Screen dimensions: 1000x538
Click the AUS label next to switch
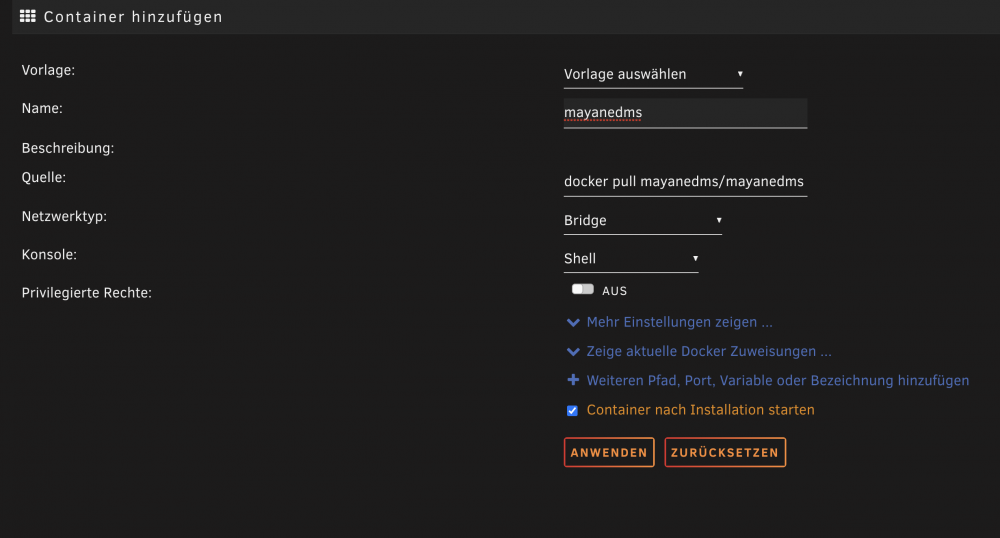pyautogui.click(x=614, y=291)
